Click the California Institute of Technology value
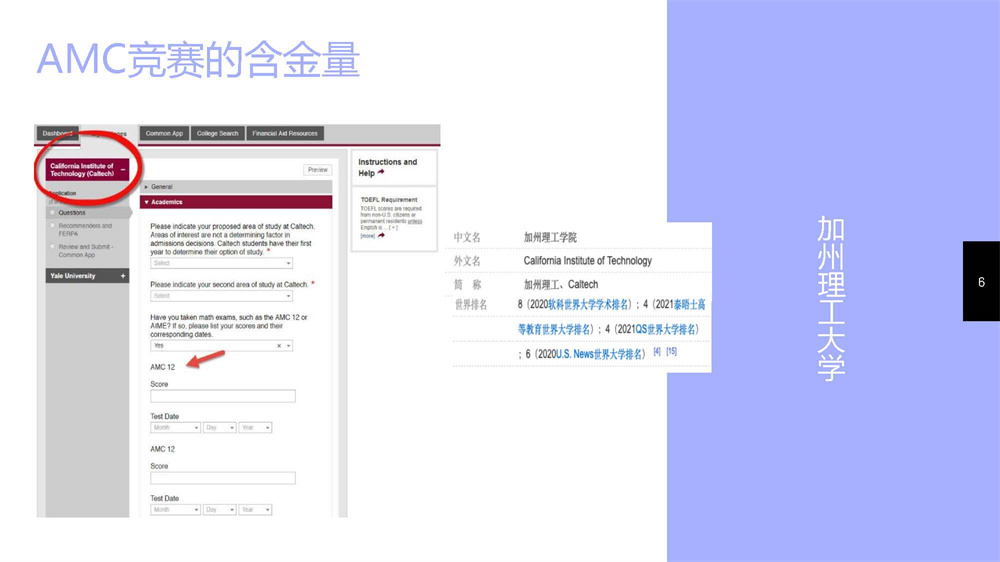This screenshot has width=1000, height=562. [x=587, y=261]
